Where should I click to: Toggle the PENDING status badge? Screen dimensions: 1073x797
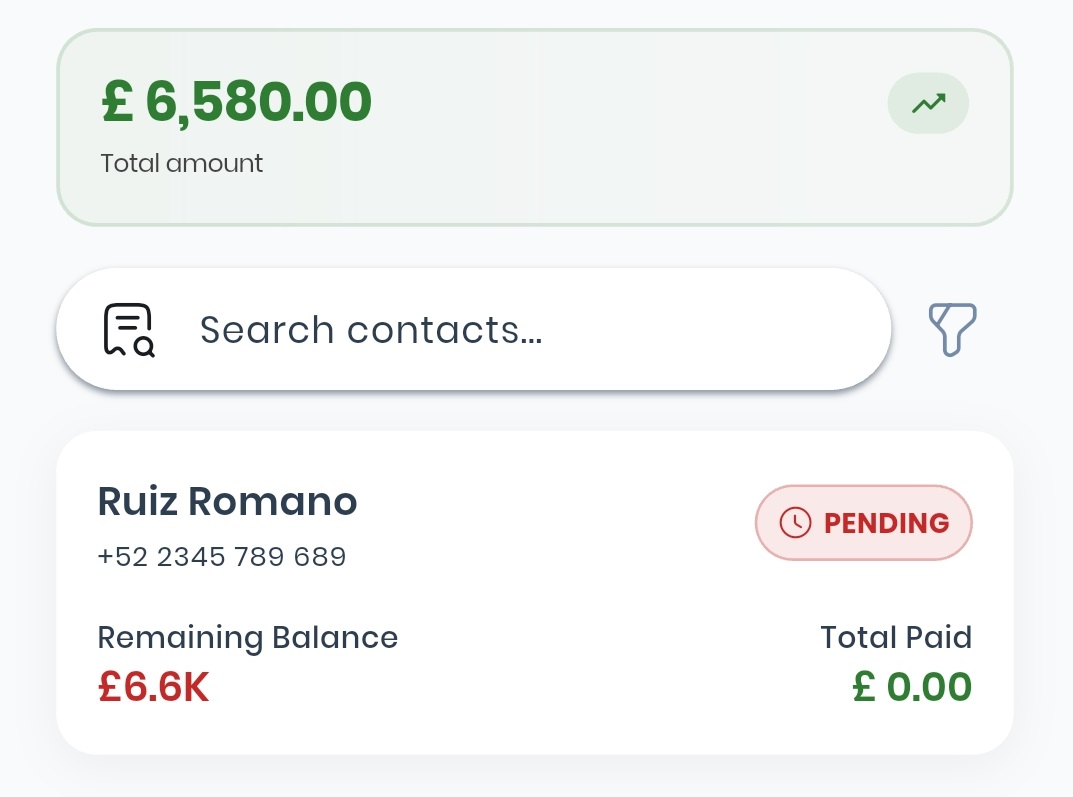tap(863, 522)
